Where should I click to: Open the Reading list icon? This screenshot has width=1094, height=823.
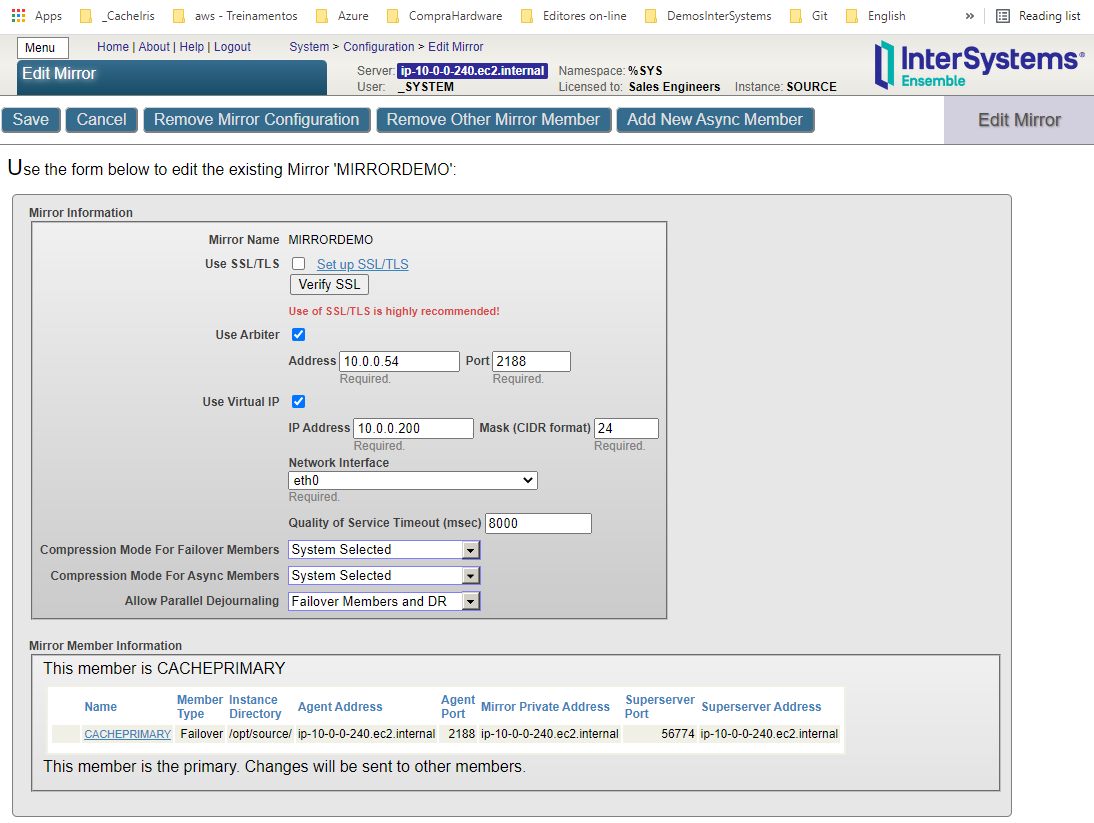[1003, 16]
